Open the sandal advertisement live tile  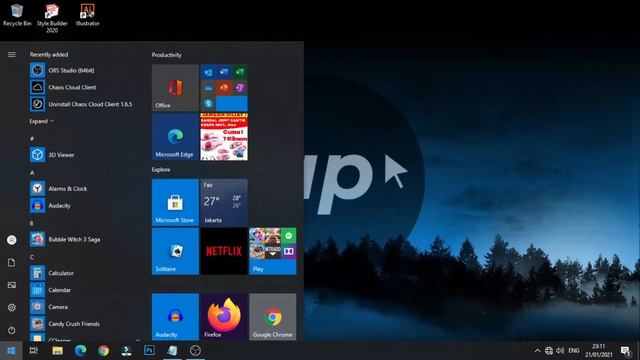coord(224,137)
